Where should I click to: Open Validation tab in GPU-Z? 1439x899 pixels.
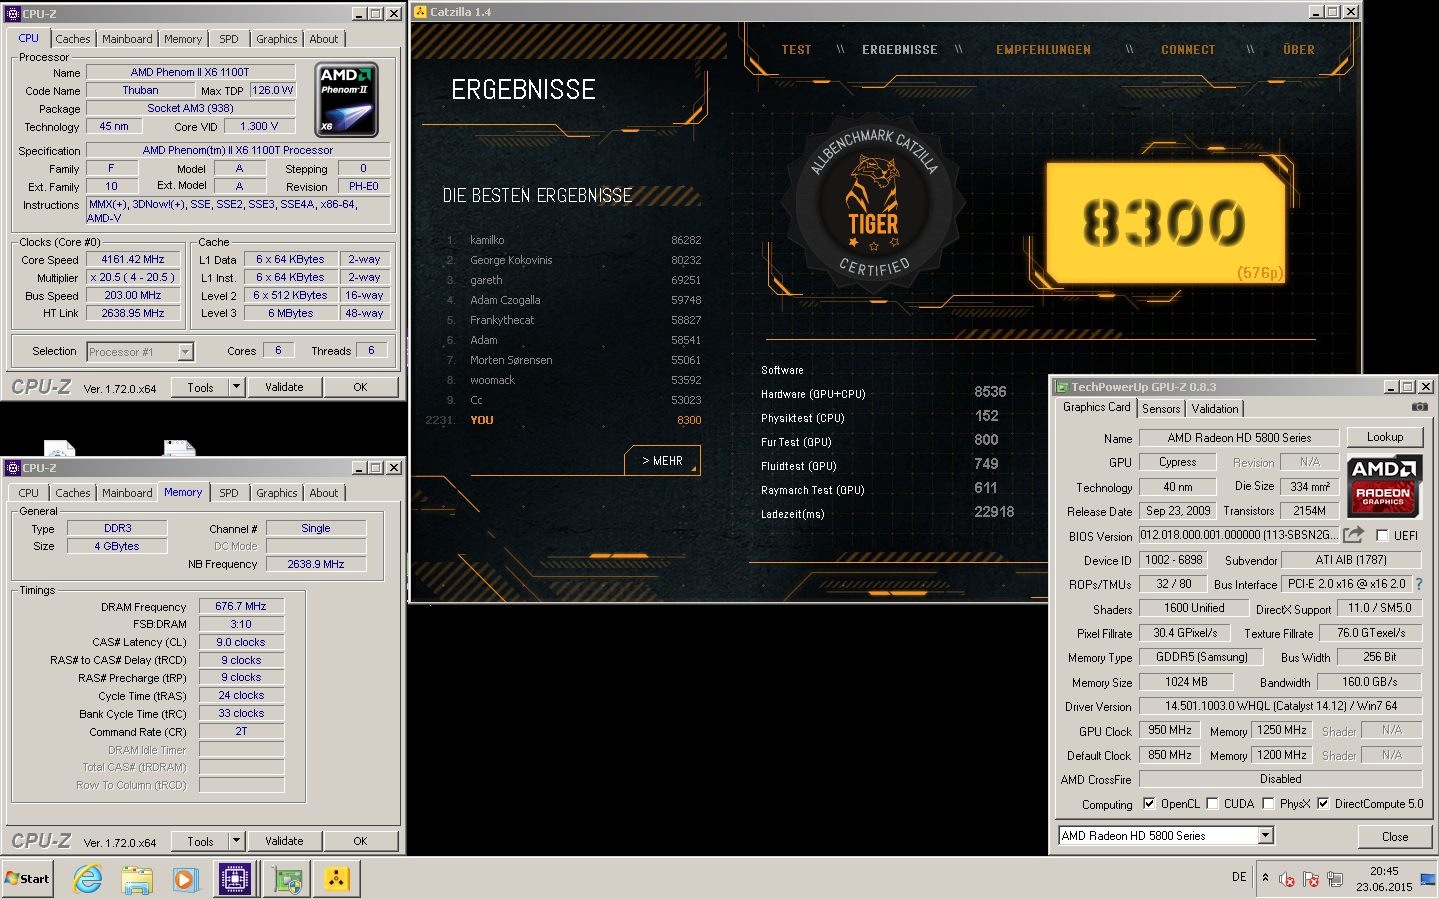(1215, 409)
